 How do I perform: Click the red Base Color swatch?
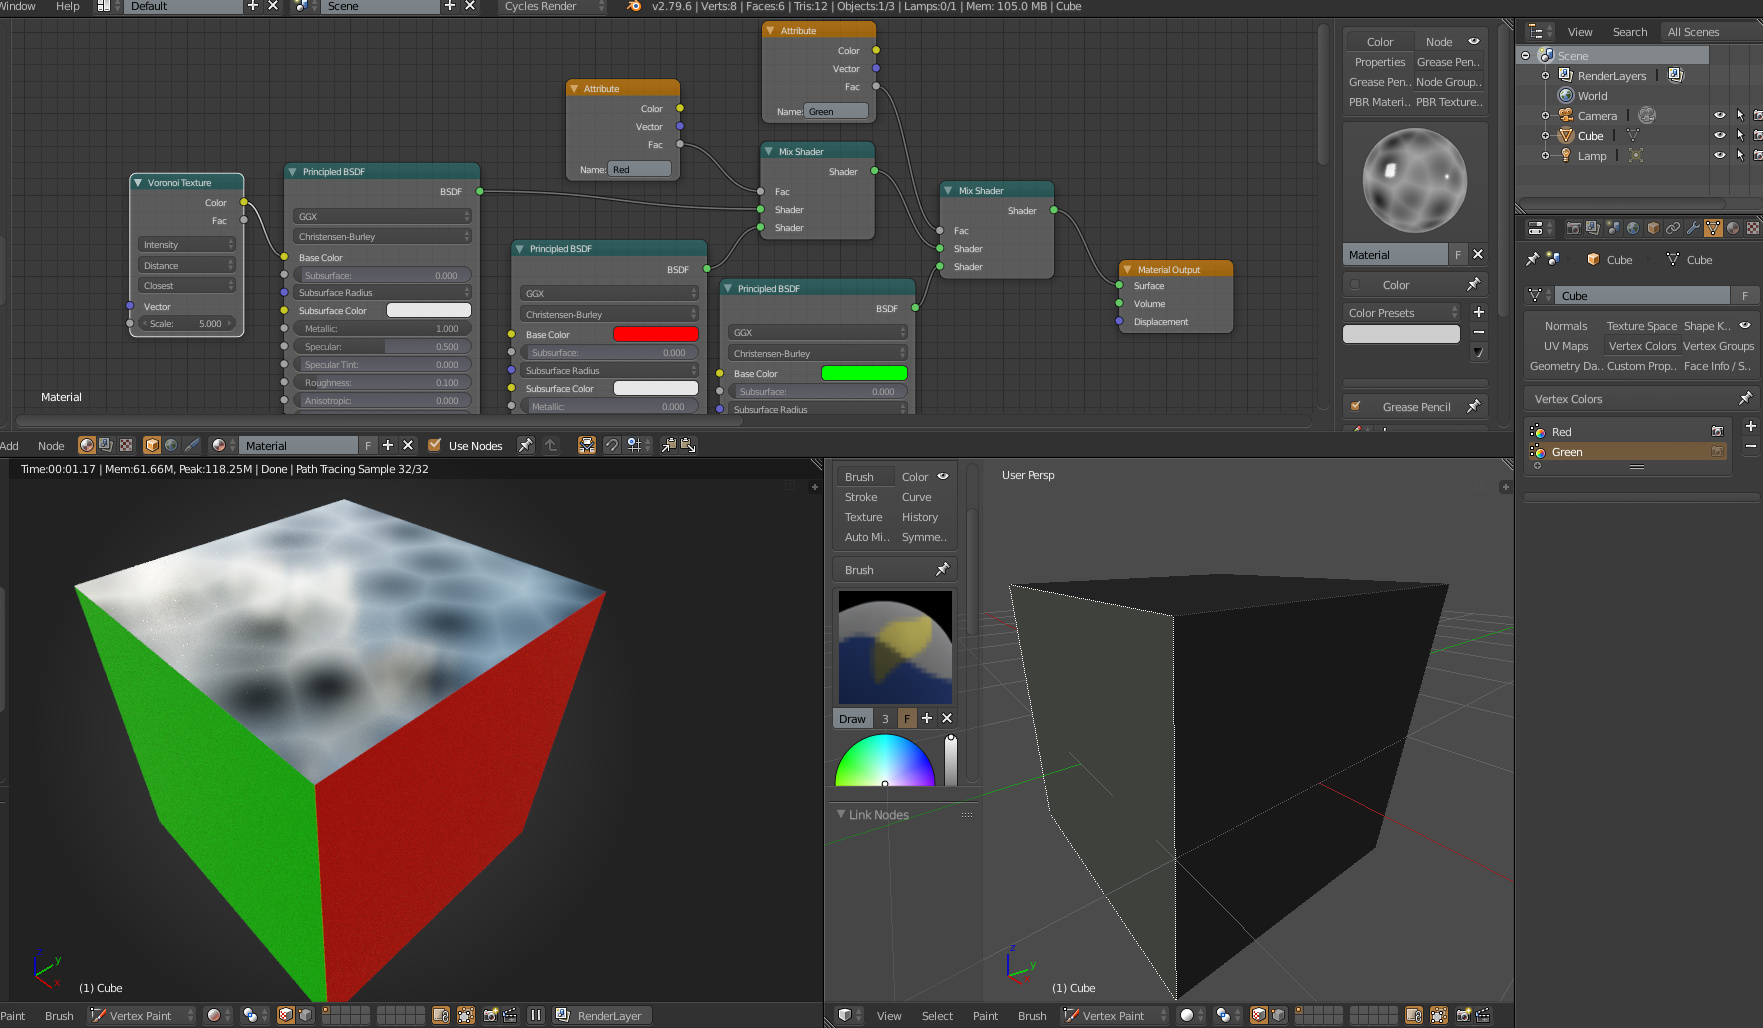pos(655,334)
